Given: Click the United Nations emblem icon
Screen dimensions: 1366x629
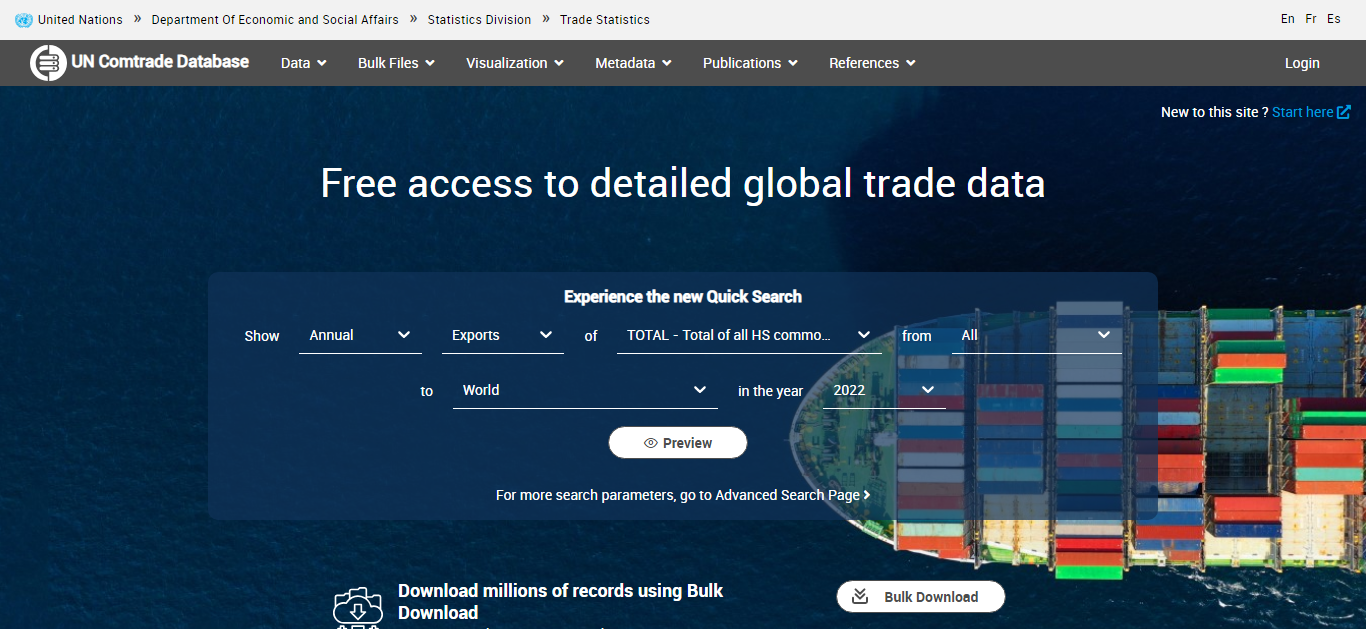Looking at the screenshot, I should 24,20.
